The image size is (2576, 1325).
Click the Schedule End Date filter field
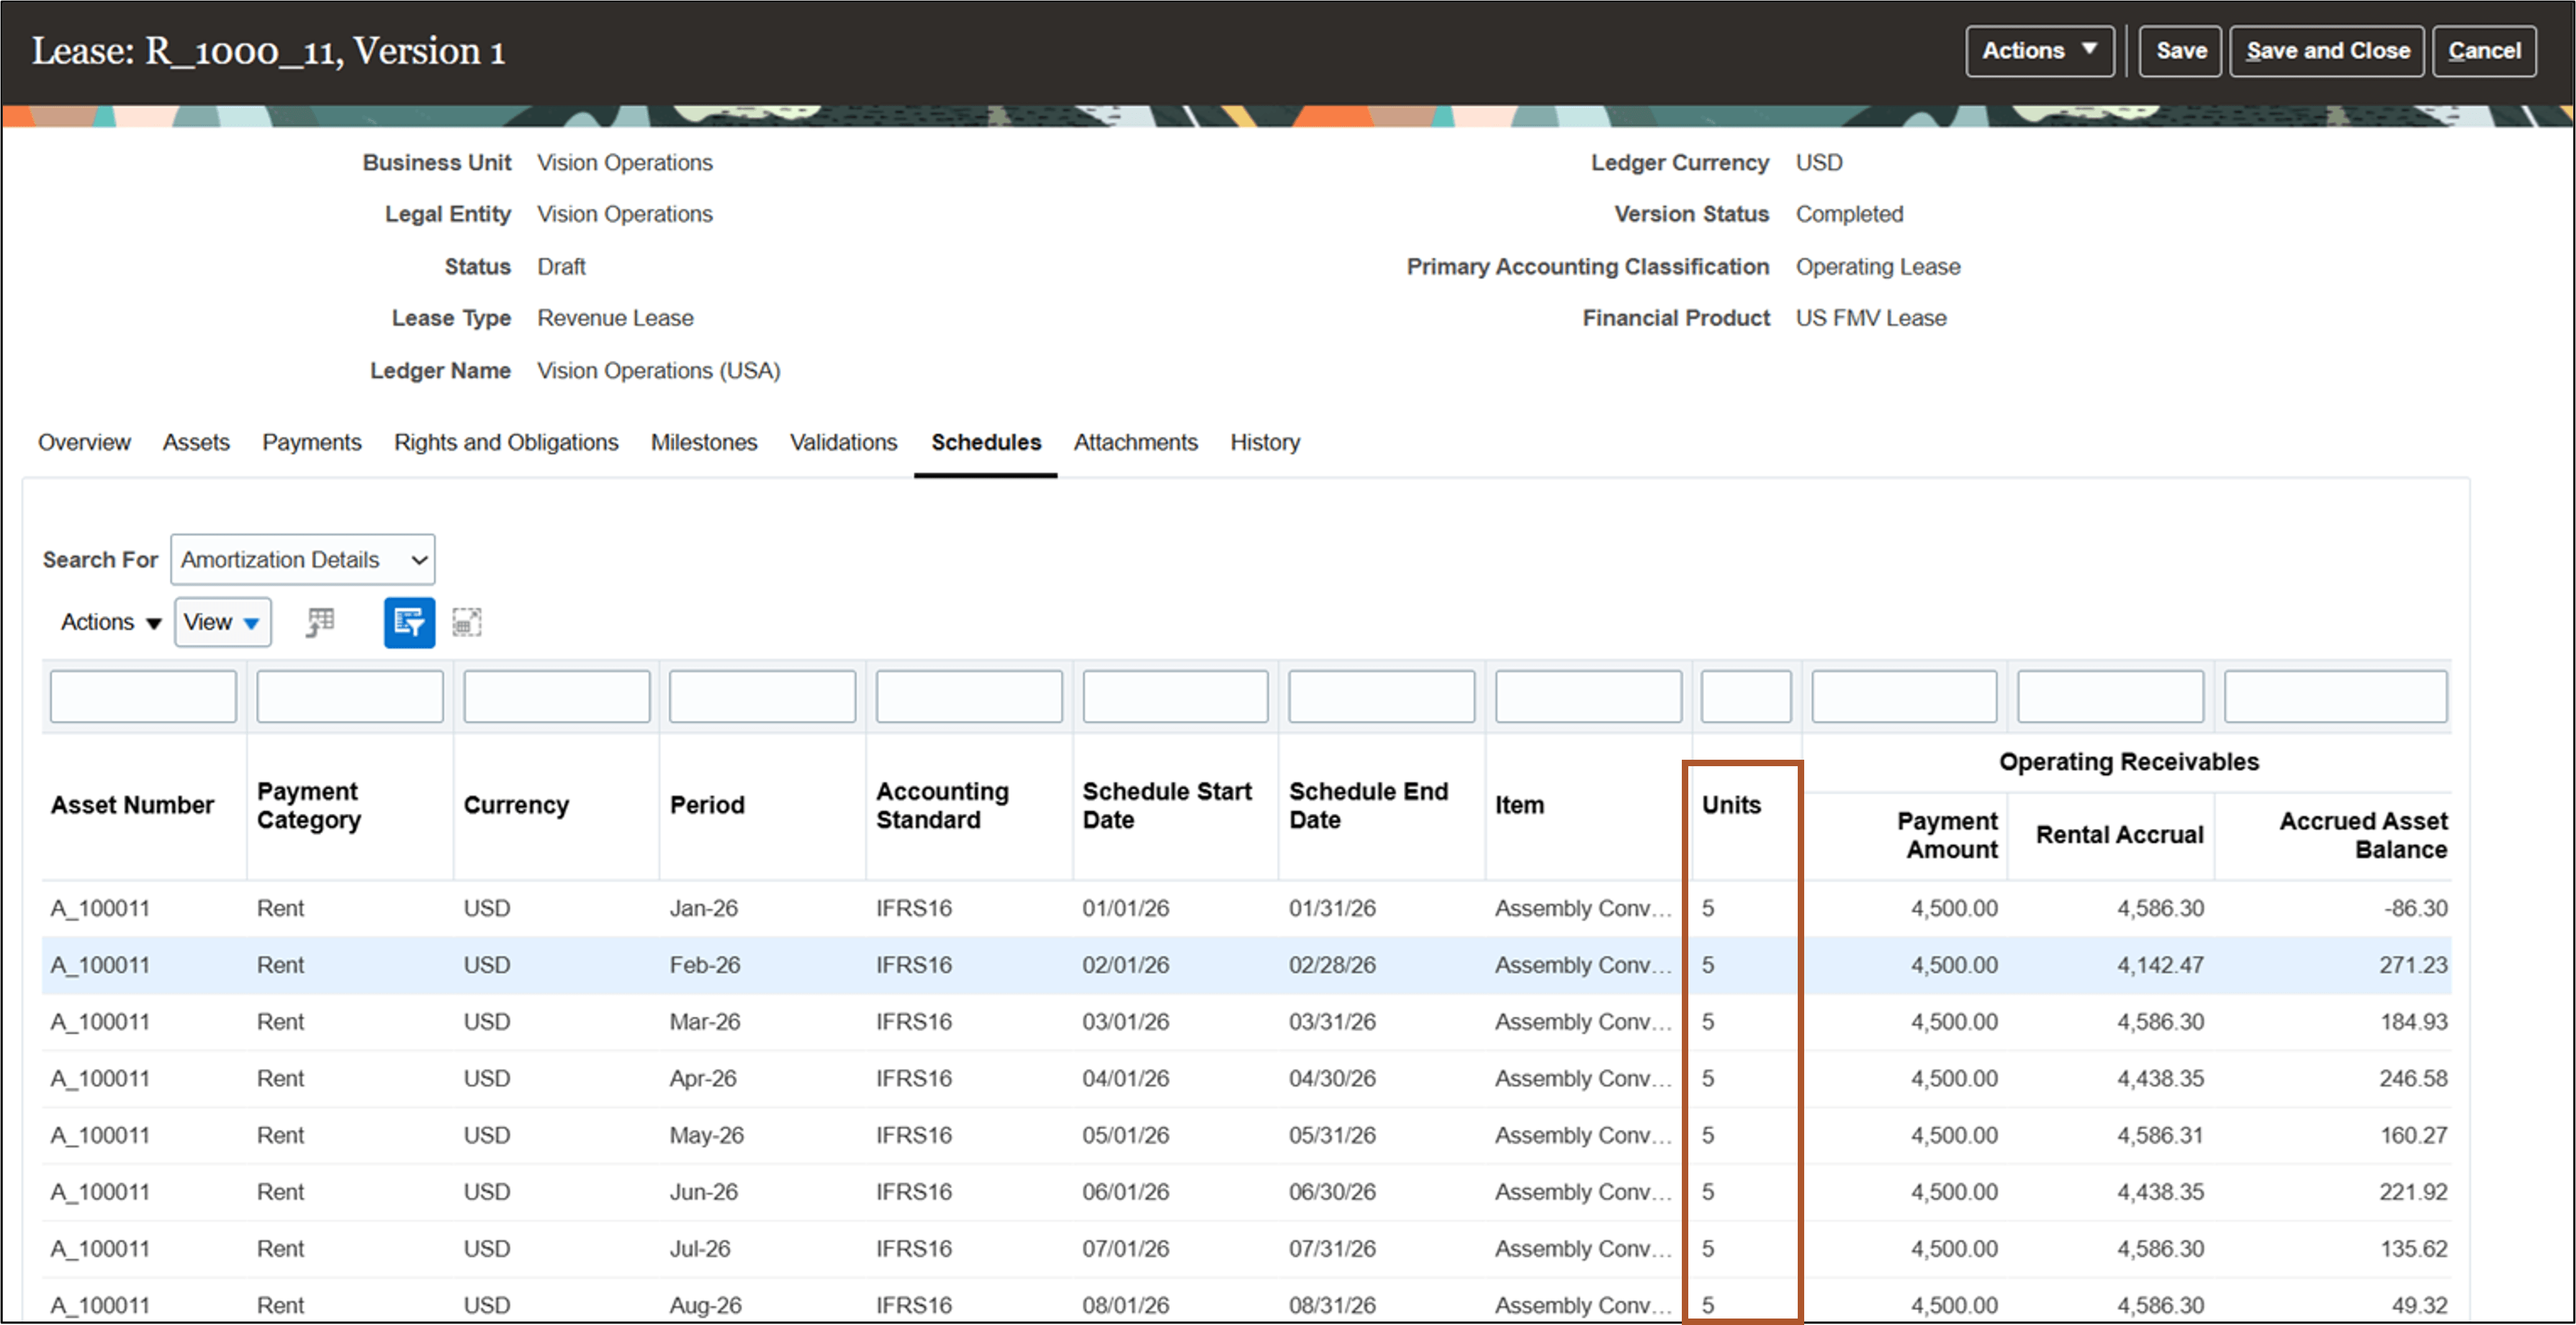click(x=1381, y=696)
